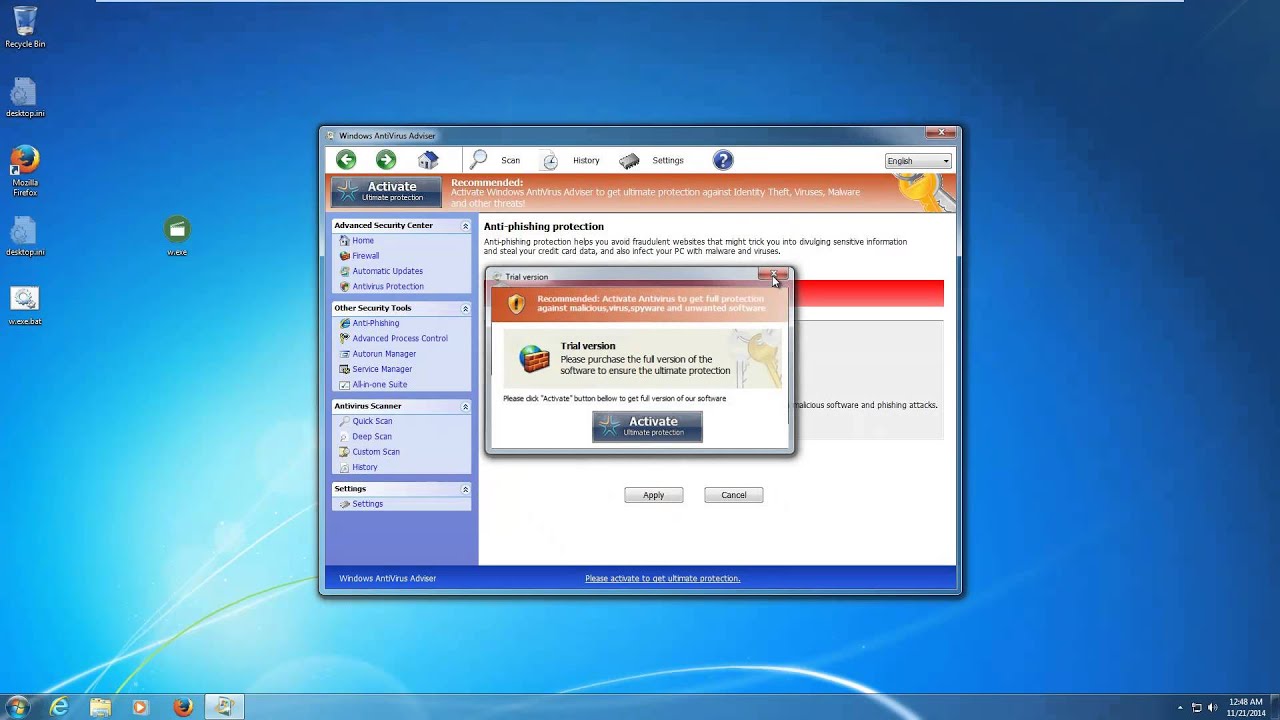Open the blue Help question mark
The height and width of the screenshot is (720, 1280).
tap(723, 160)
